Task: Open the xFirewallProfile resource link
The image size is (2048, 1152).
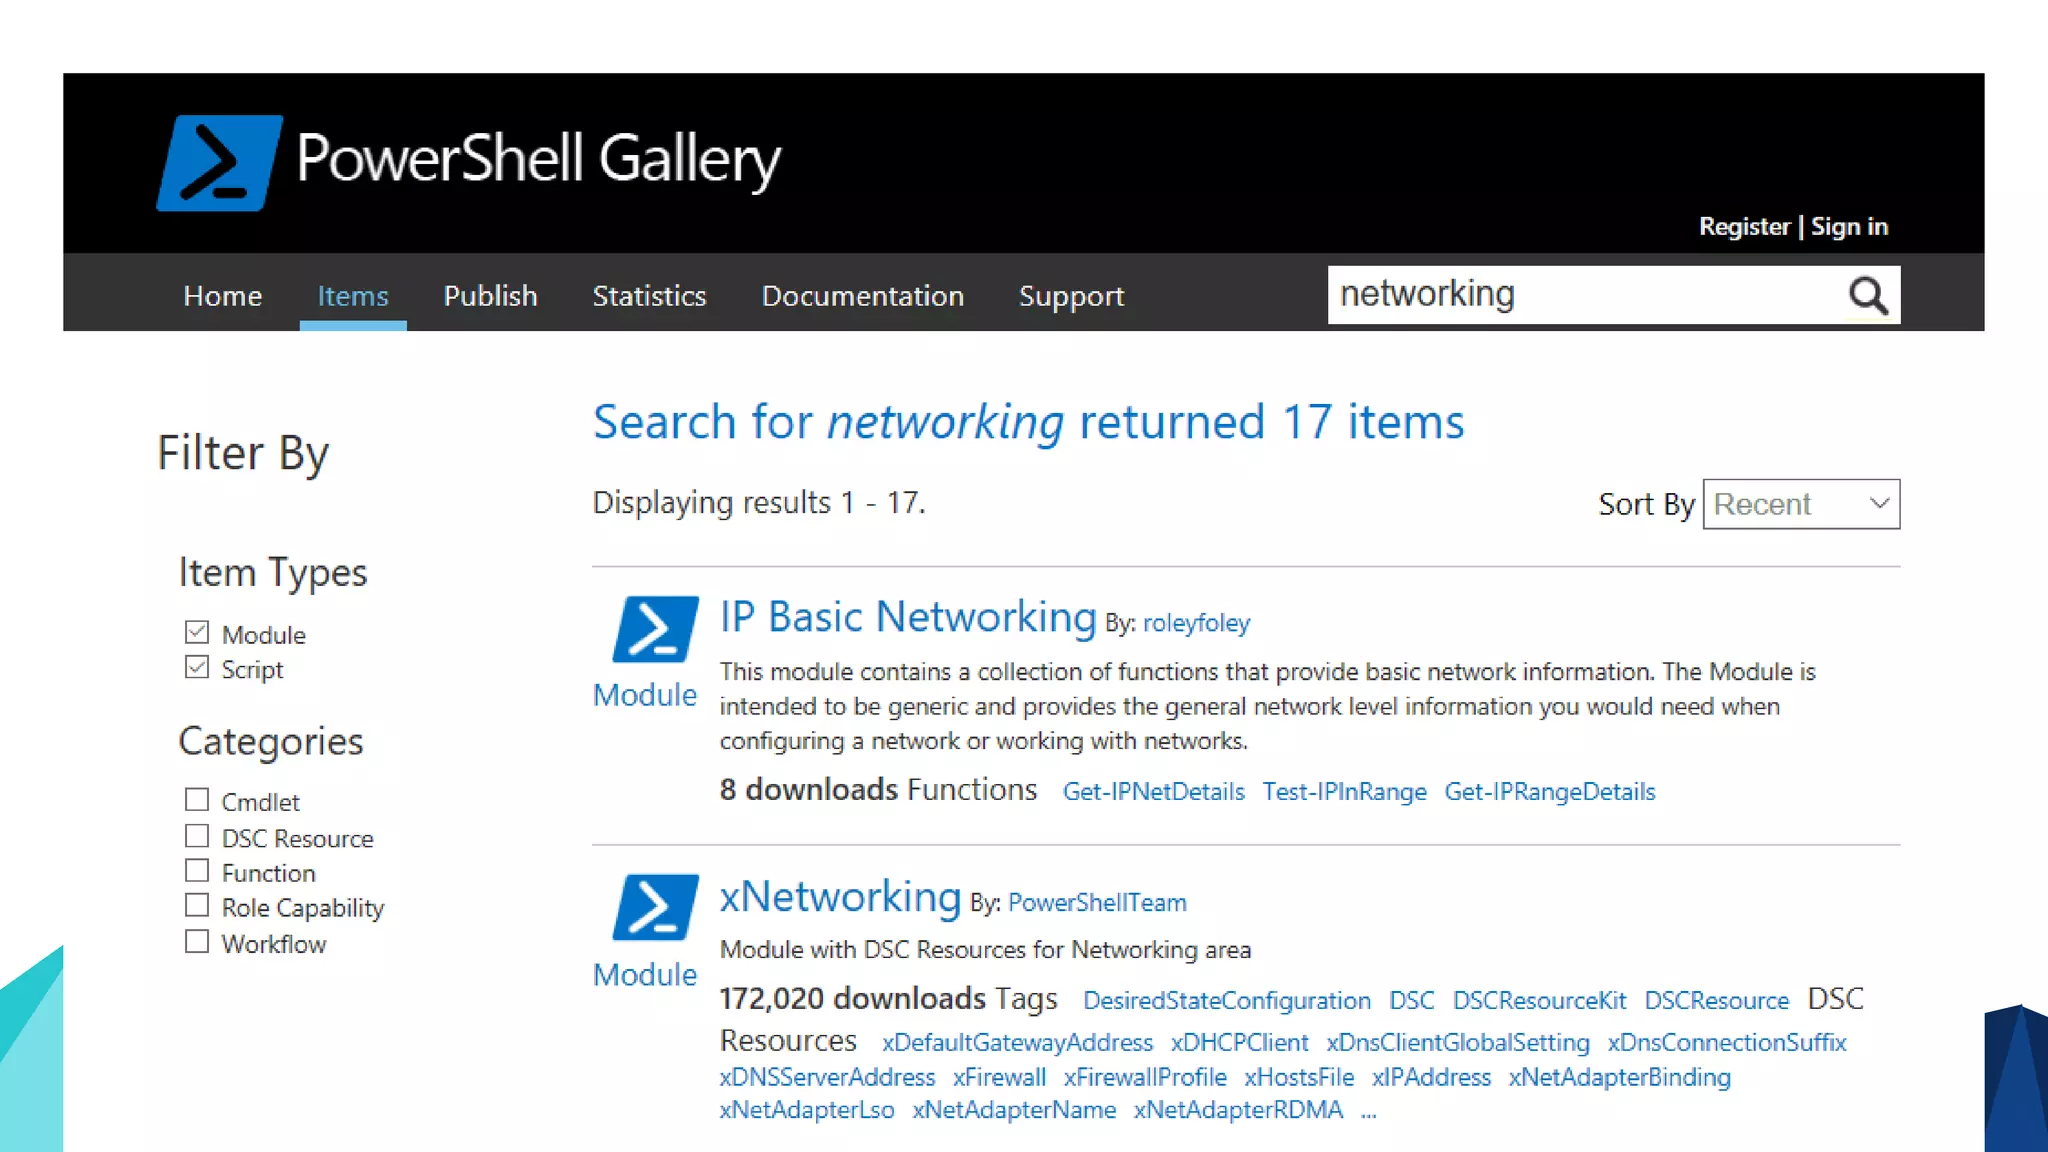Action: [1145, 1078]
